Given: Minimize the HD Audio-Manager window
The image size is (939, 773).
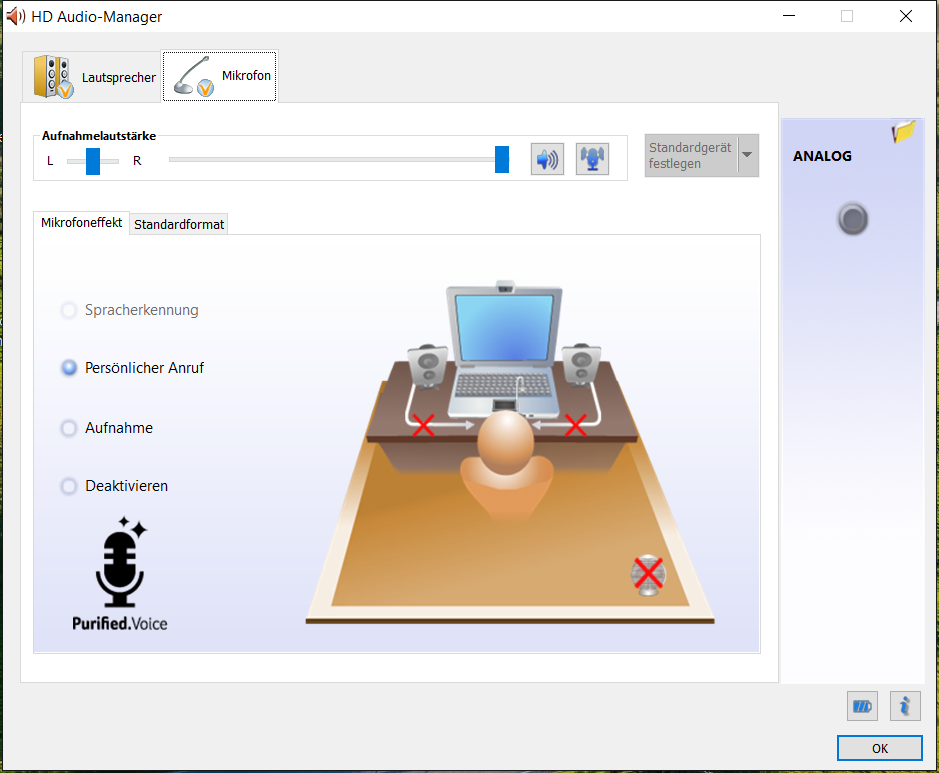Looking at the screenshot, I should 789,16.
